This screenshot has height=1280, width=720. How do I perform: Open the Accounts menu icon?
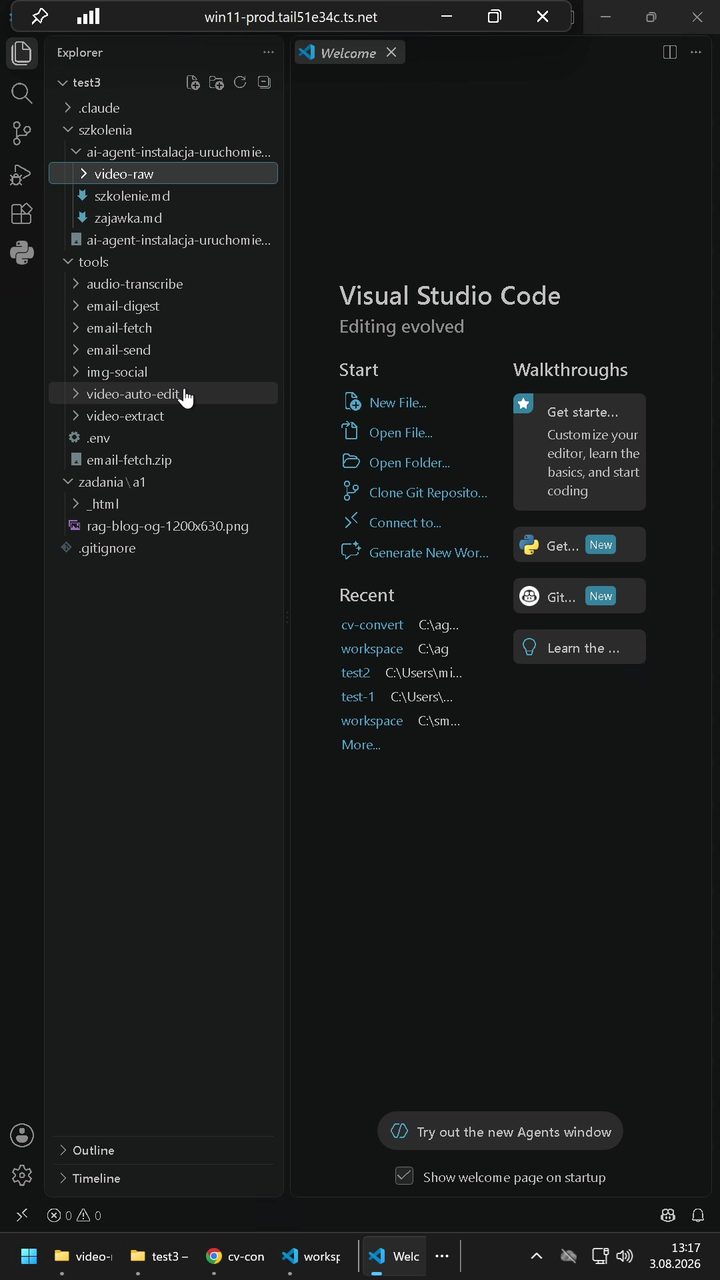tap(21, 1135)
